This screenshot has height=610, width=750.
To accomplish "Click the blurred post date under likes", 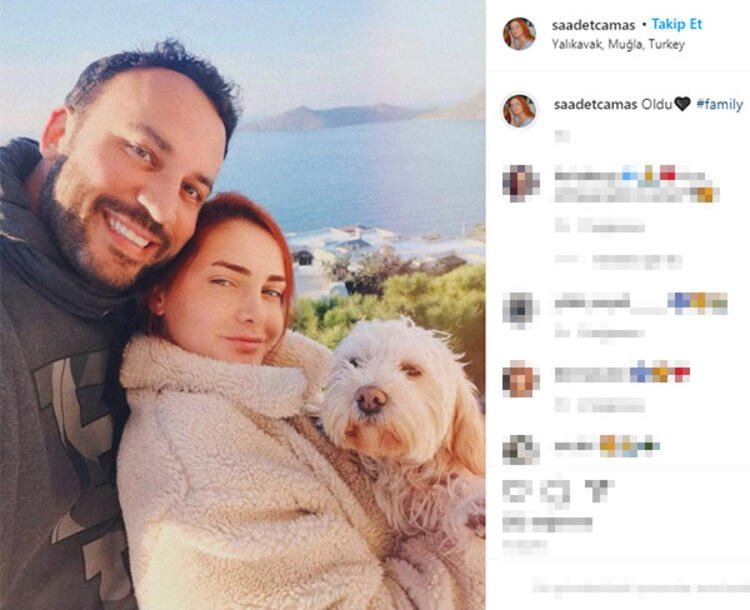I will point(525,544).
